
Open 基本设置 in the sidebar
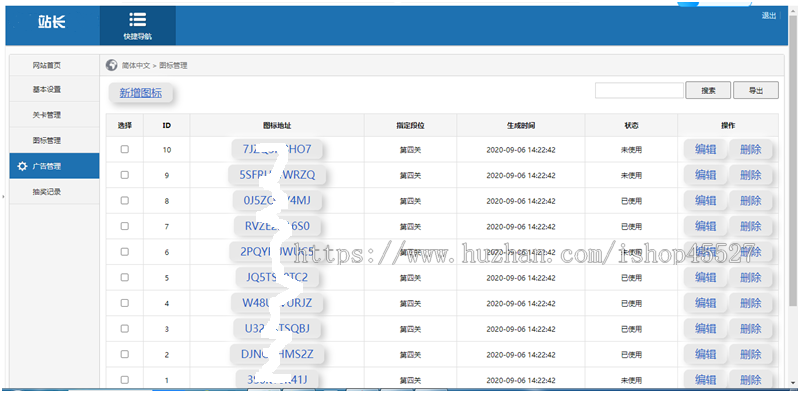[47, 89]
